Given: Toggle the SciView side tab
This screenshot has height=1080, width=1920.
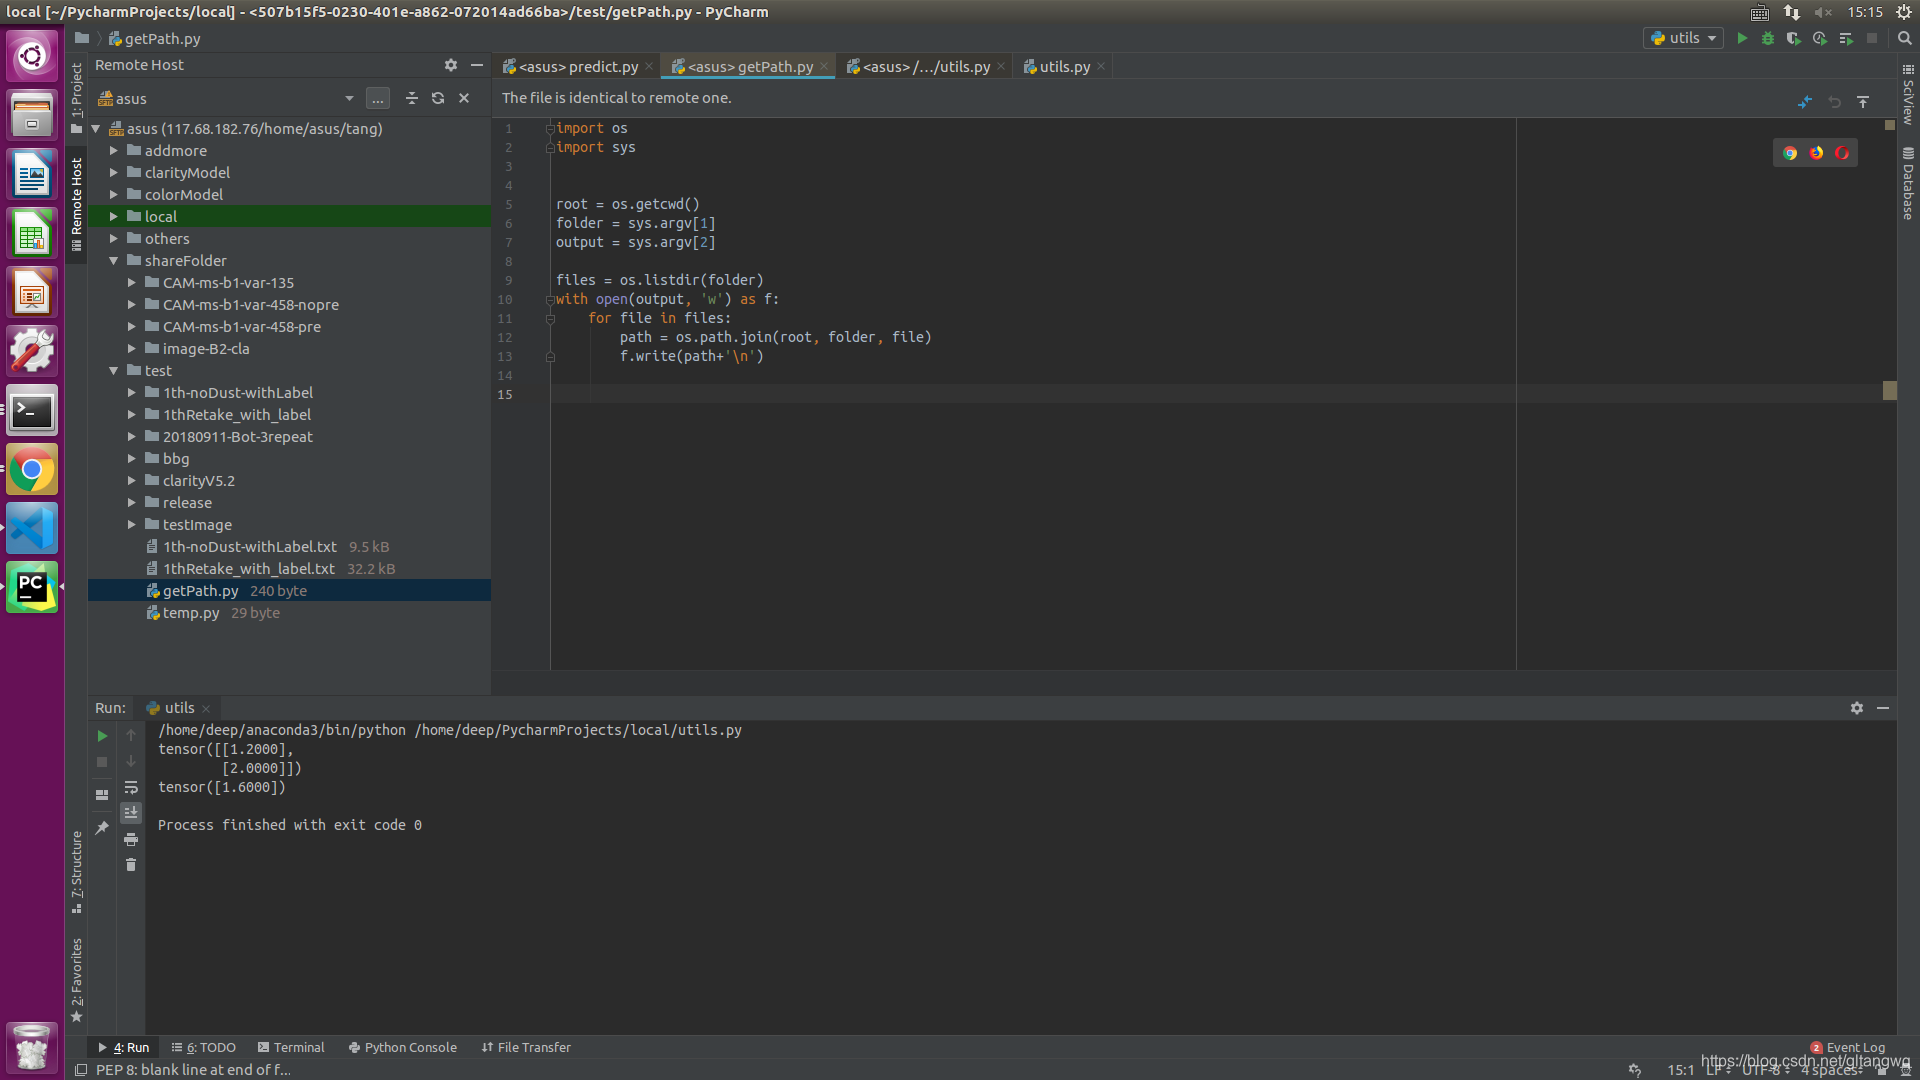Looking at the screenshot, I should (x=1908, y=95).
